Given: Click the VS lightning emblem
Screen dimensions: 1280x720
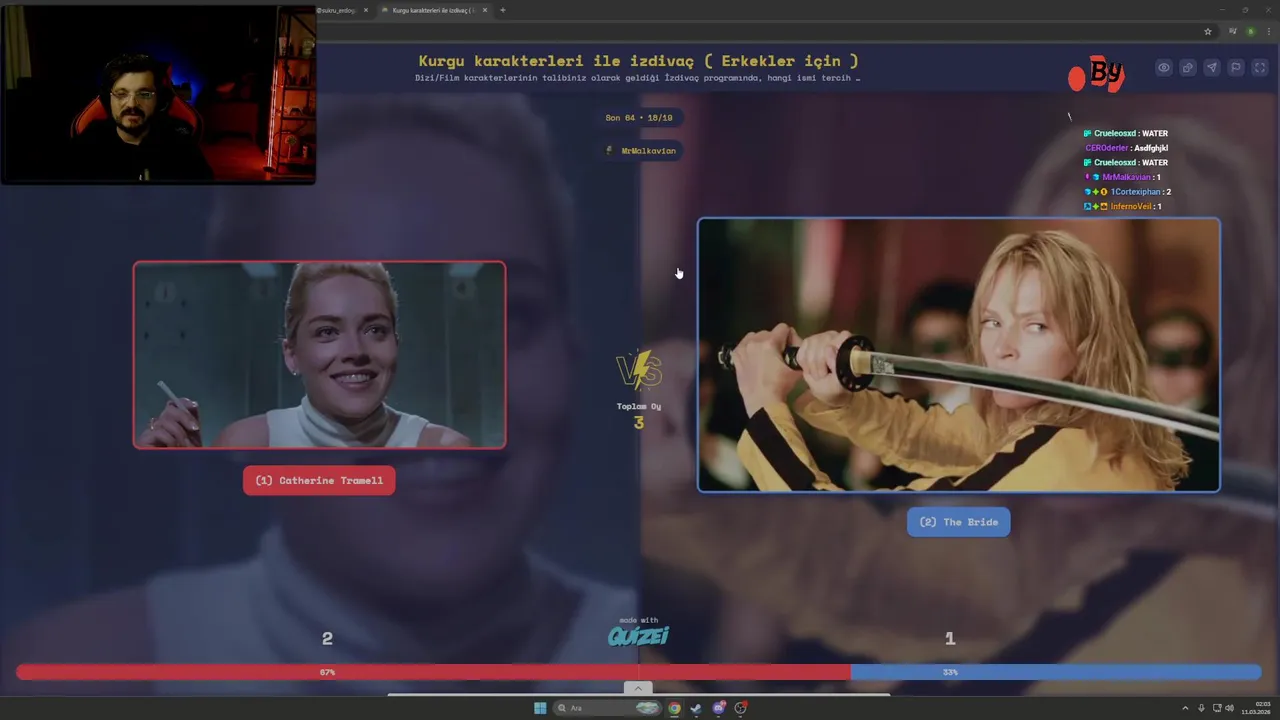Looking at the screenshot, I should (x=639, y=371).
